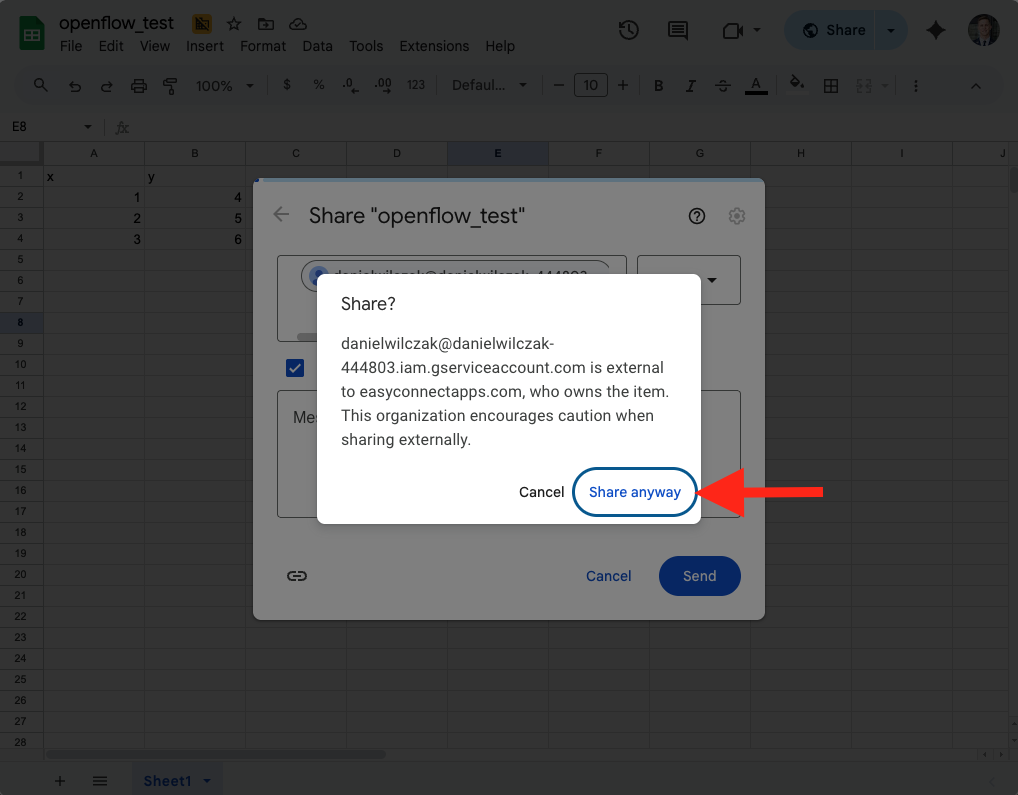Image resolution: width=1018 pixels, height=795 pixels.
Task: Expand the Share button dropdown arrow
Action: tap(891, 30)
